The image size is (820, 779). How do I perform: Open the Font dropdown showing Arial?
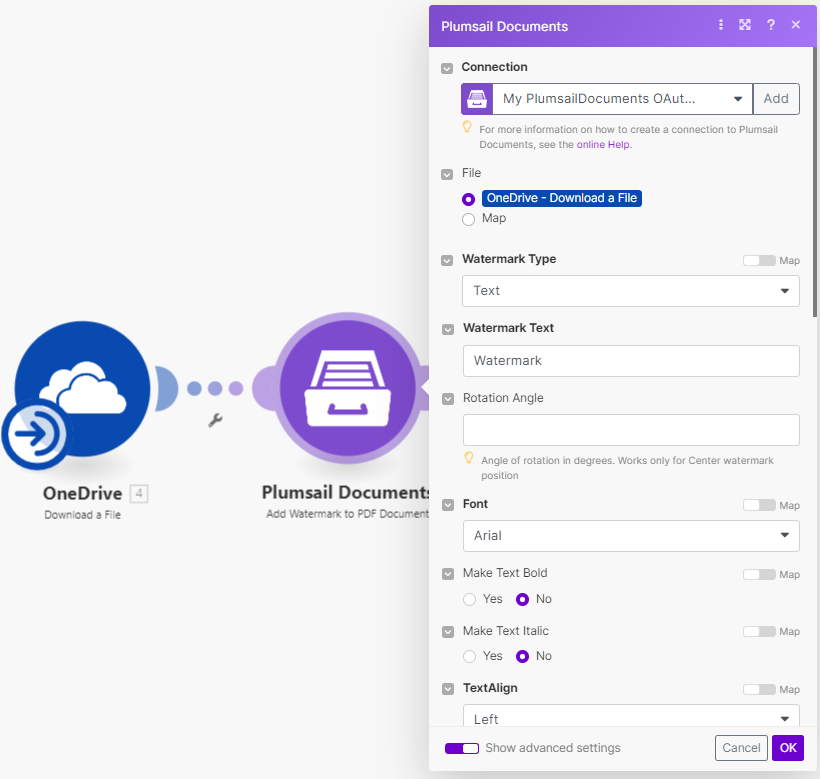tap(631, 535)
